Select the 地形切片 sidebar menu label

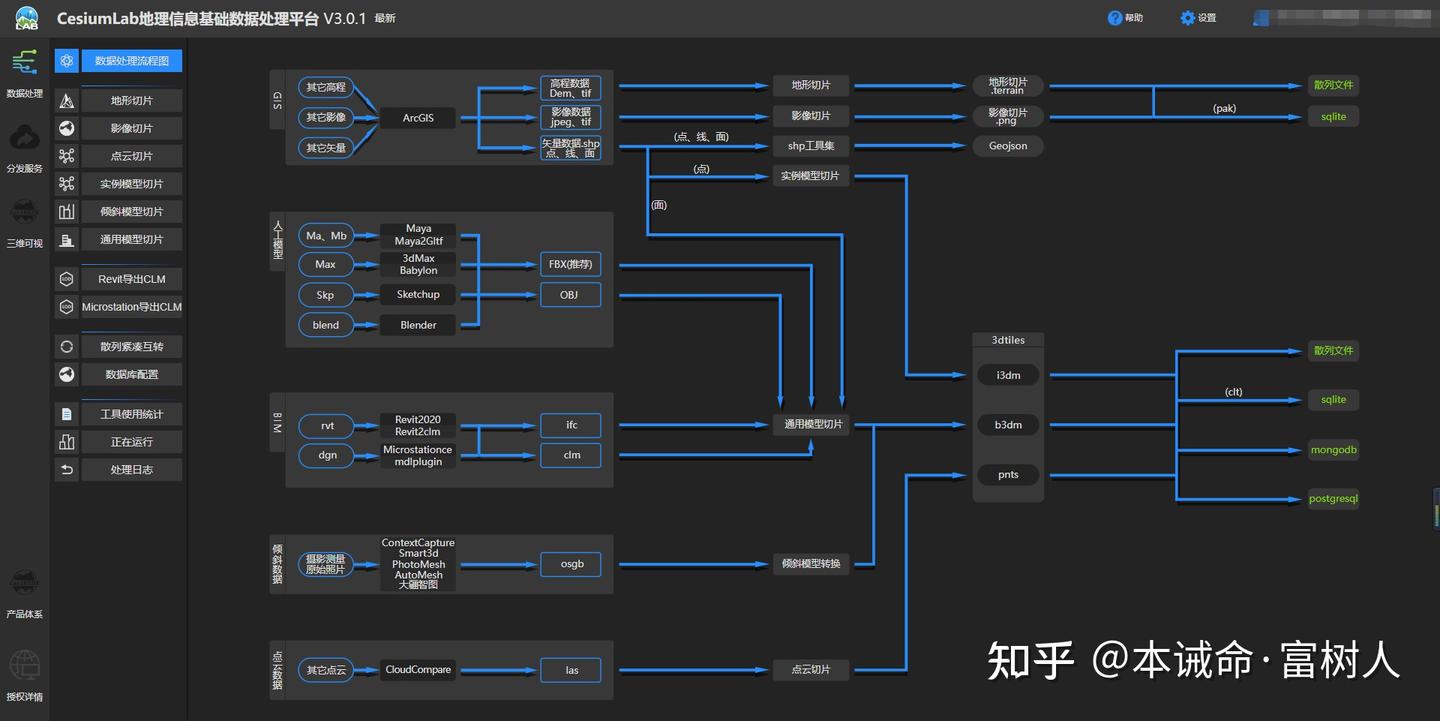click(x=132, y=101)
